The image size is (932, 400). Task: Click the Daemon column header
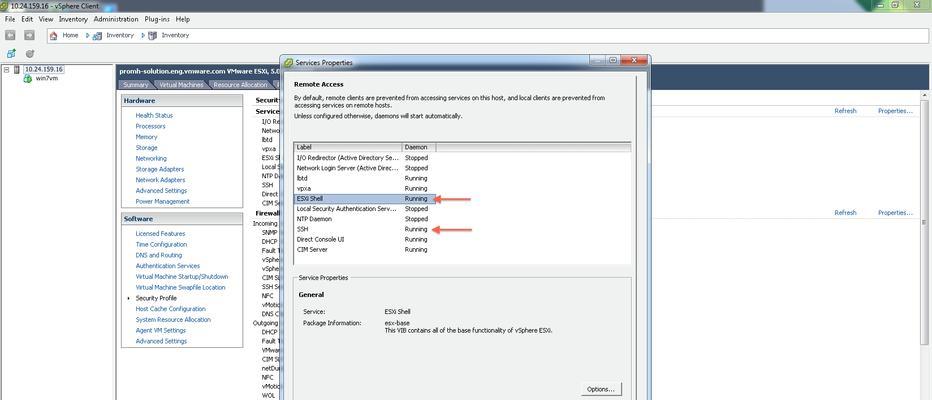coord(419,147)
